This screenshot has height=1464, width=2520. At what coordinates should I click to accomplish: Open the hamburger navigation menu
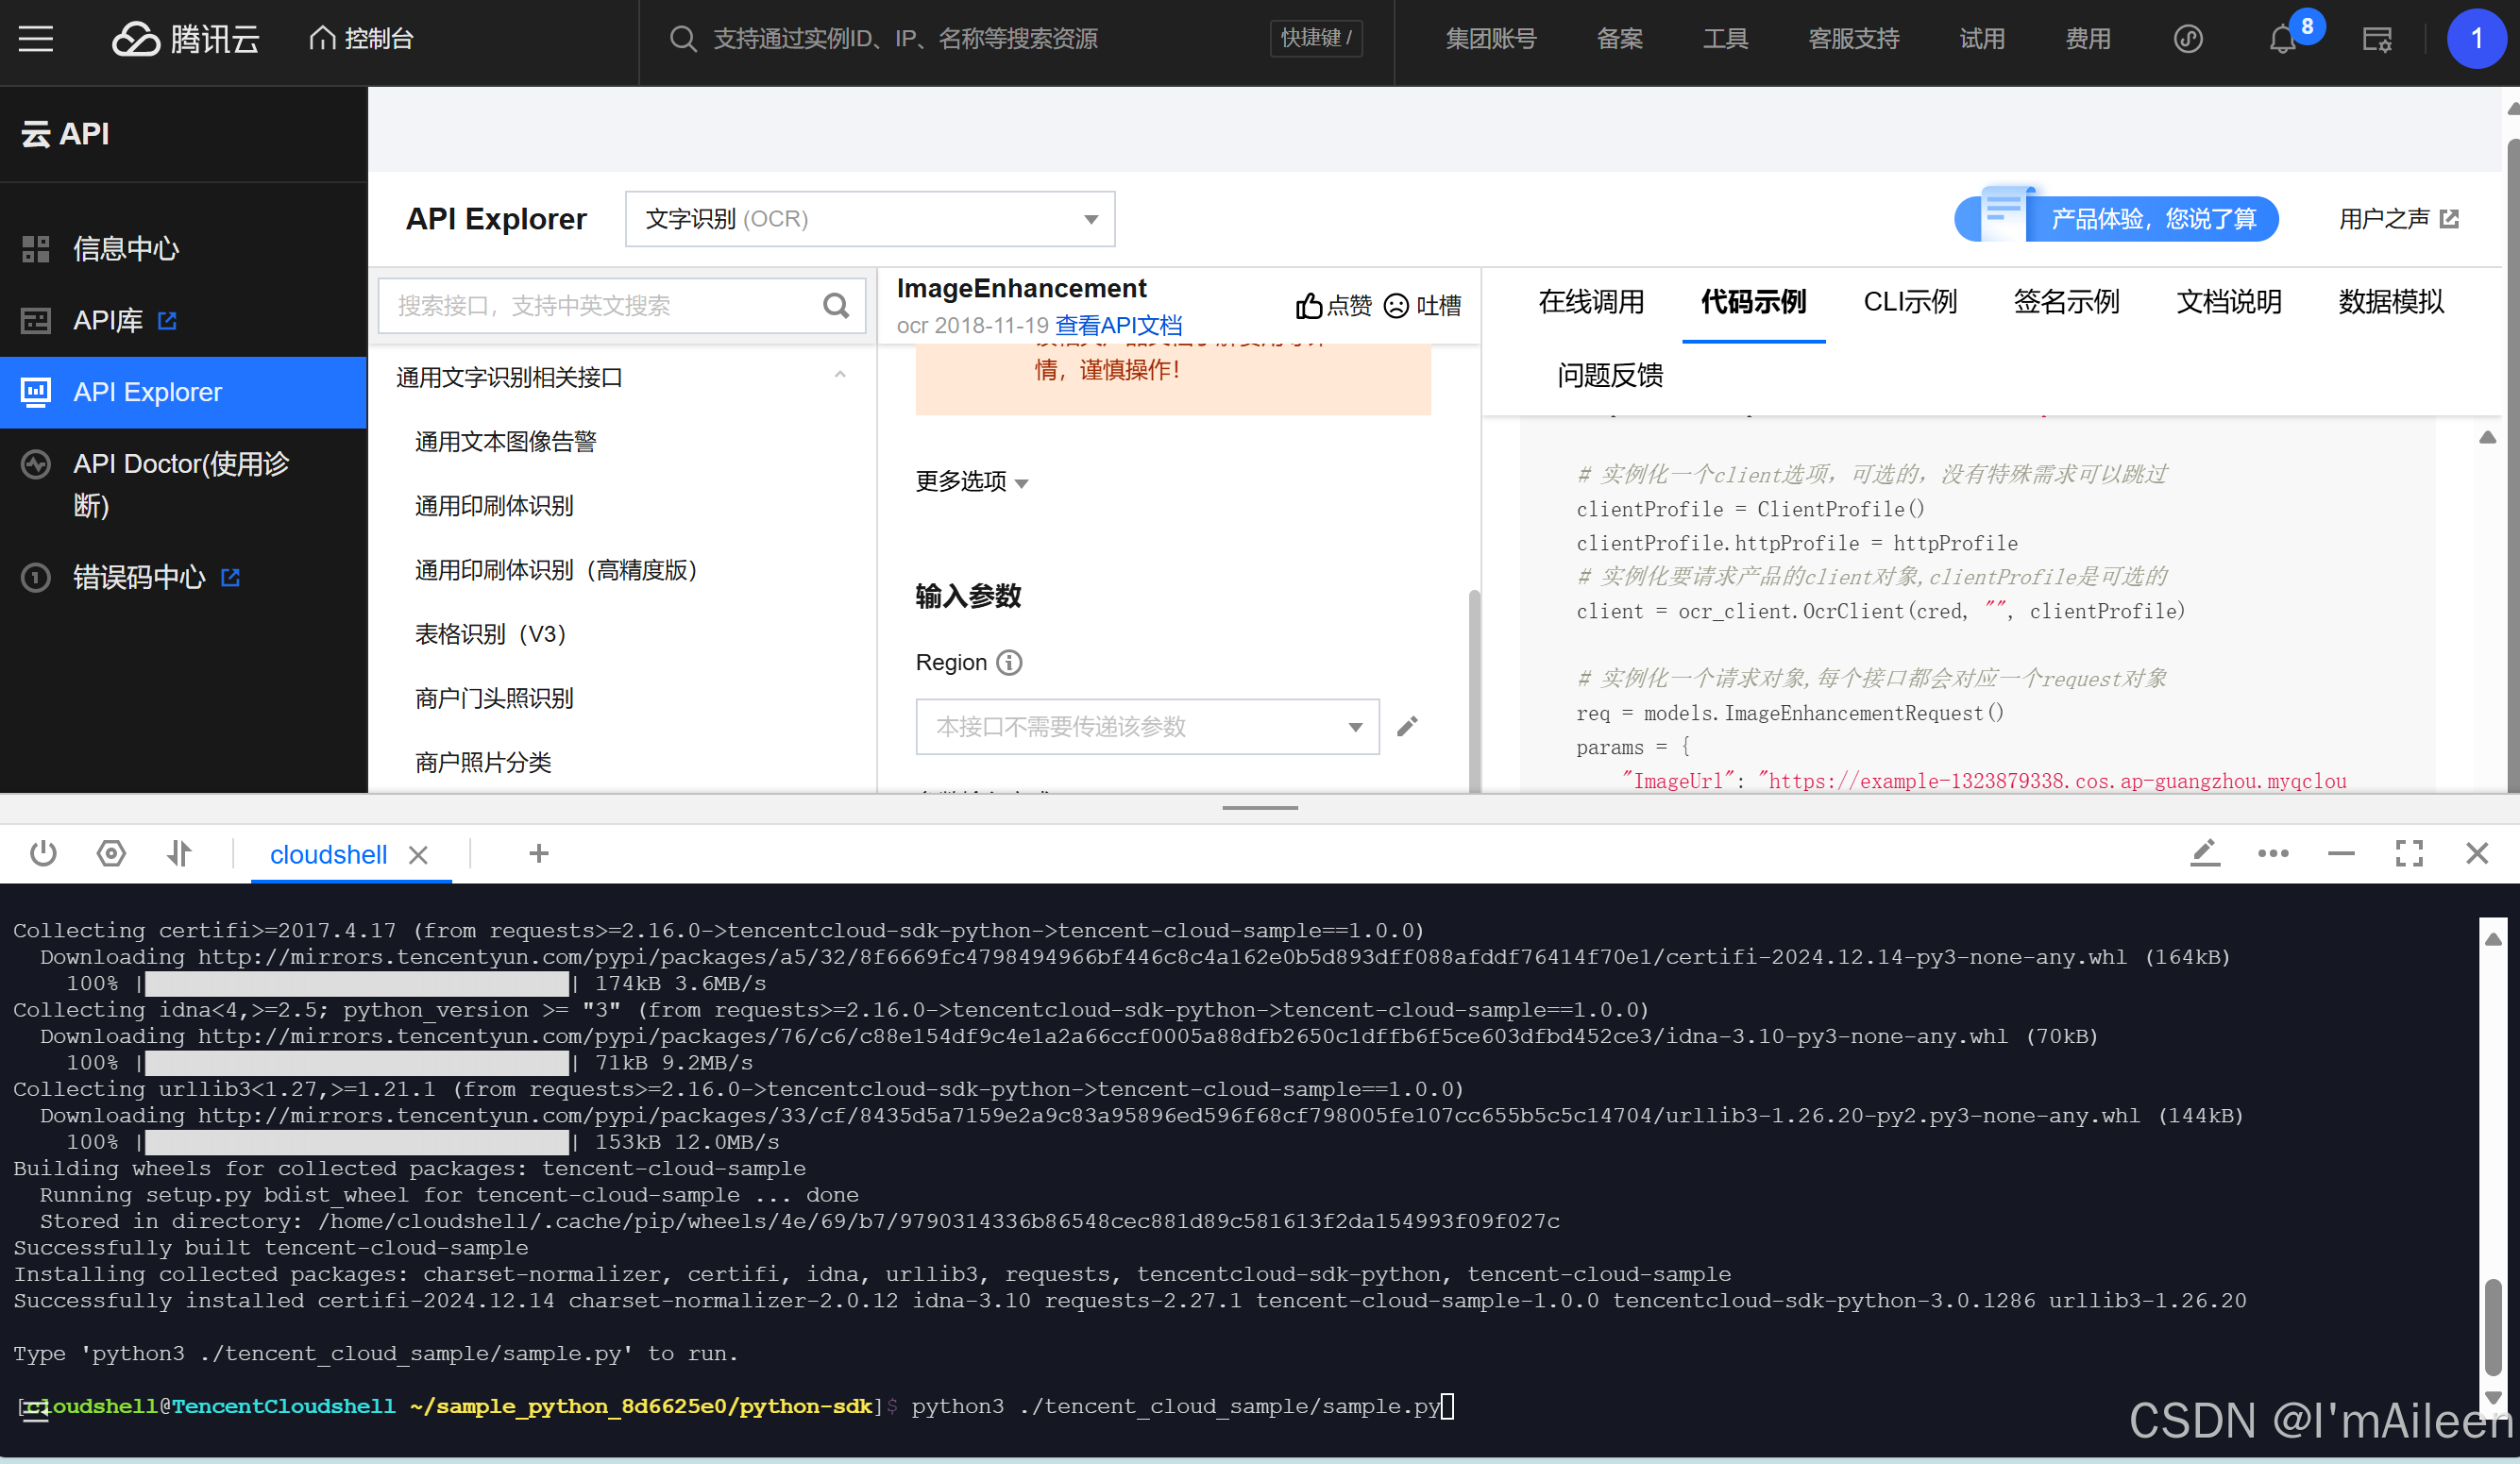[x=36, y=39]
